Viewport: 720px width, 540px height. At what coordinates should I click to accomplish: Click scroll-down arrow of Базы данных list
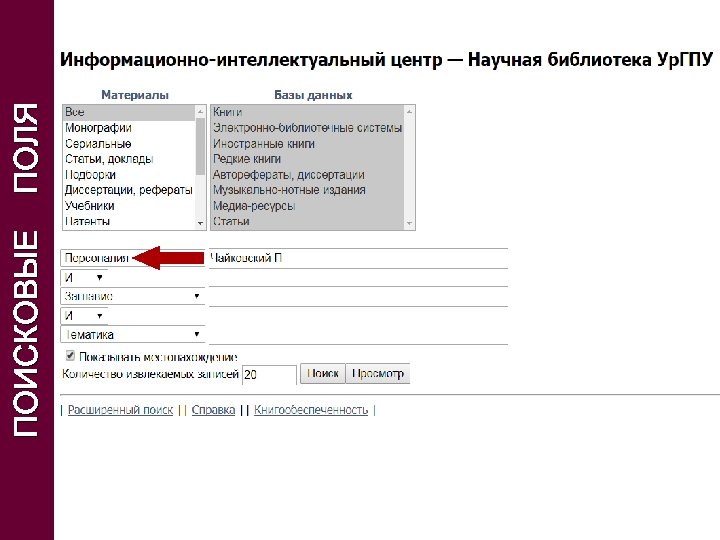pos(409,223)
